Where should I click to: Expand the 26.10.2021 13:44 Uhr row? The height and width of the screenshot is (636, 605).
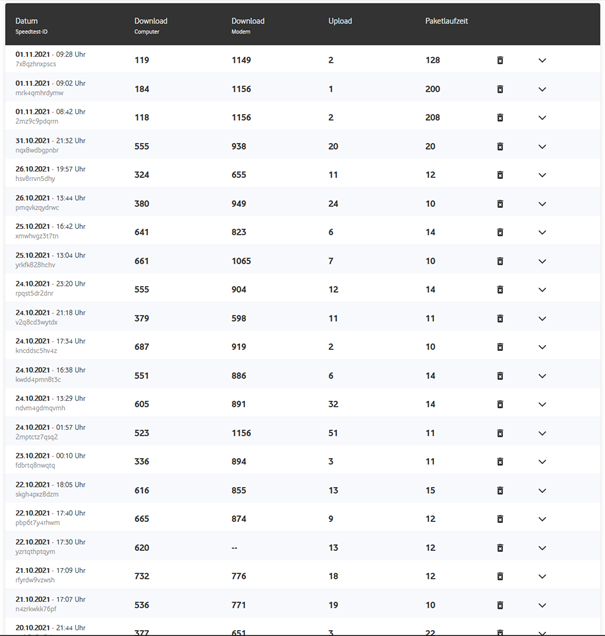542,204
